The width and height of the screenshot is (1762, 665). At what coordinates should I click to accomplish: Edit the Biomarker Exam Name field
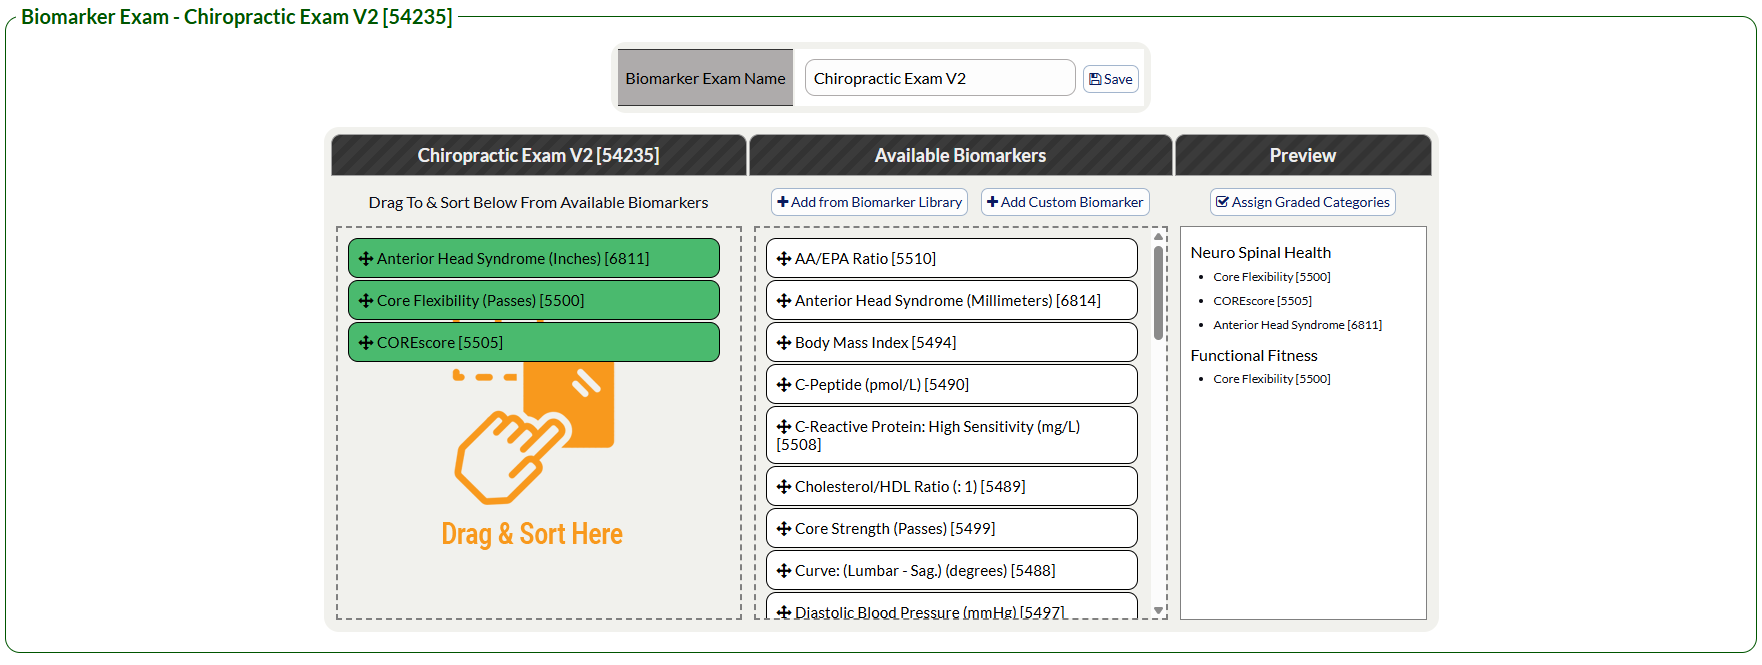(x=940, y=78)
